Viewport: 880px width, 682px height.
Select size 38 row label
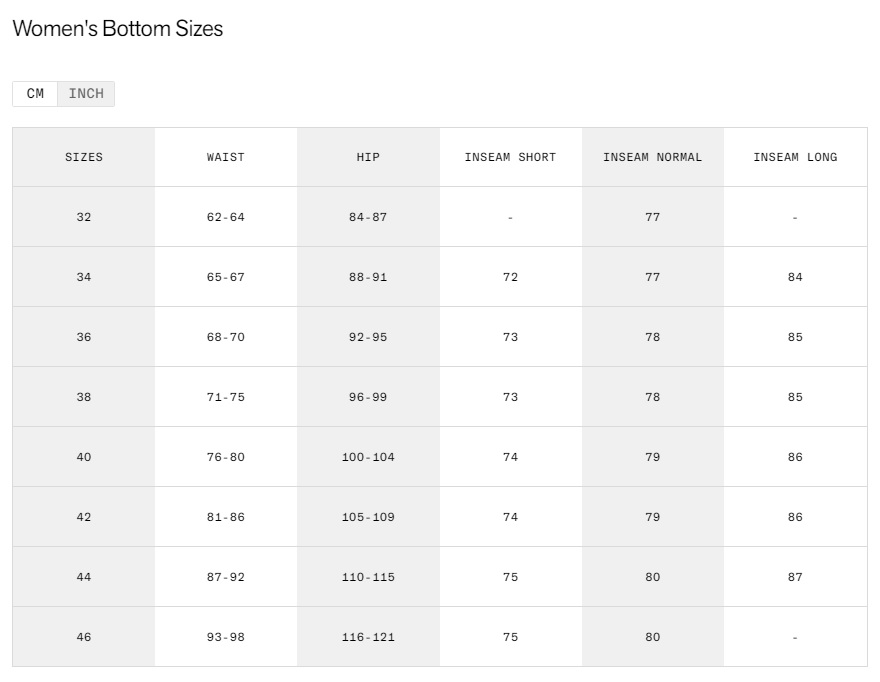click(84, 397)
